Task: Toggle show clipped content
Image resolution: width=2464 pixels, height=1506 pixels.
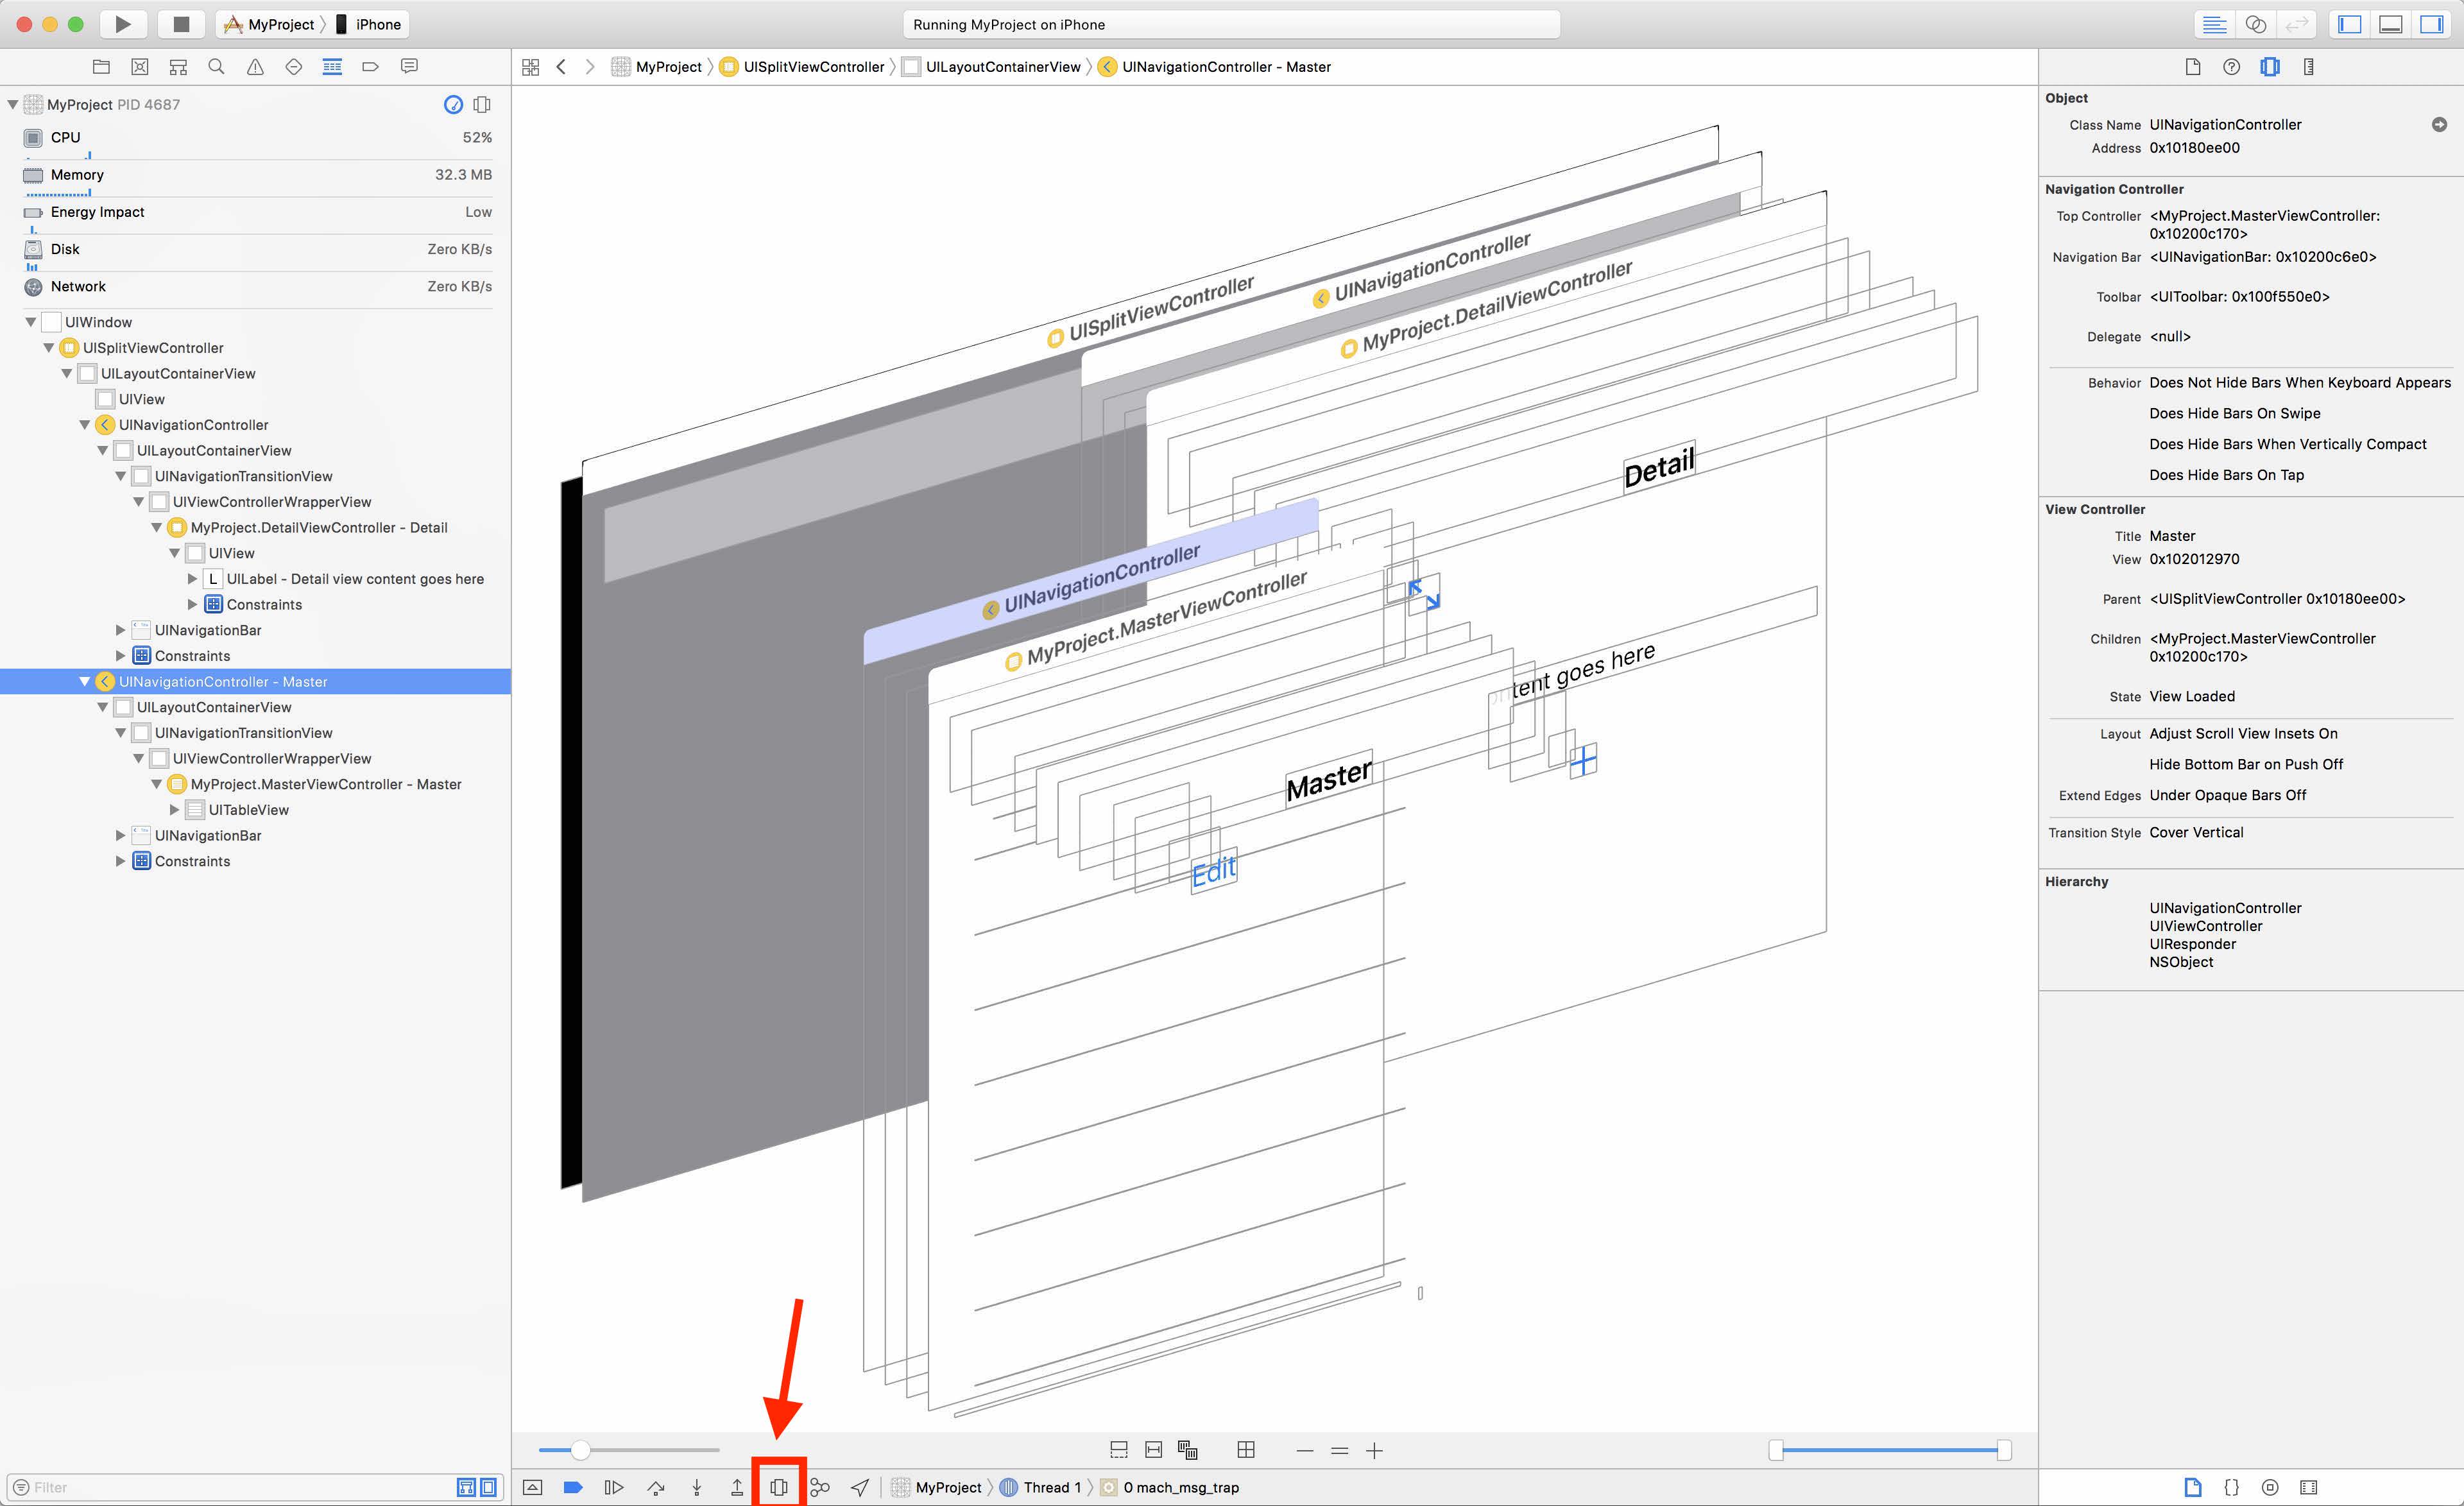Action: (x=1119, y=1450)
